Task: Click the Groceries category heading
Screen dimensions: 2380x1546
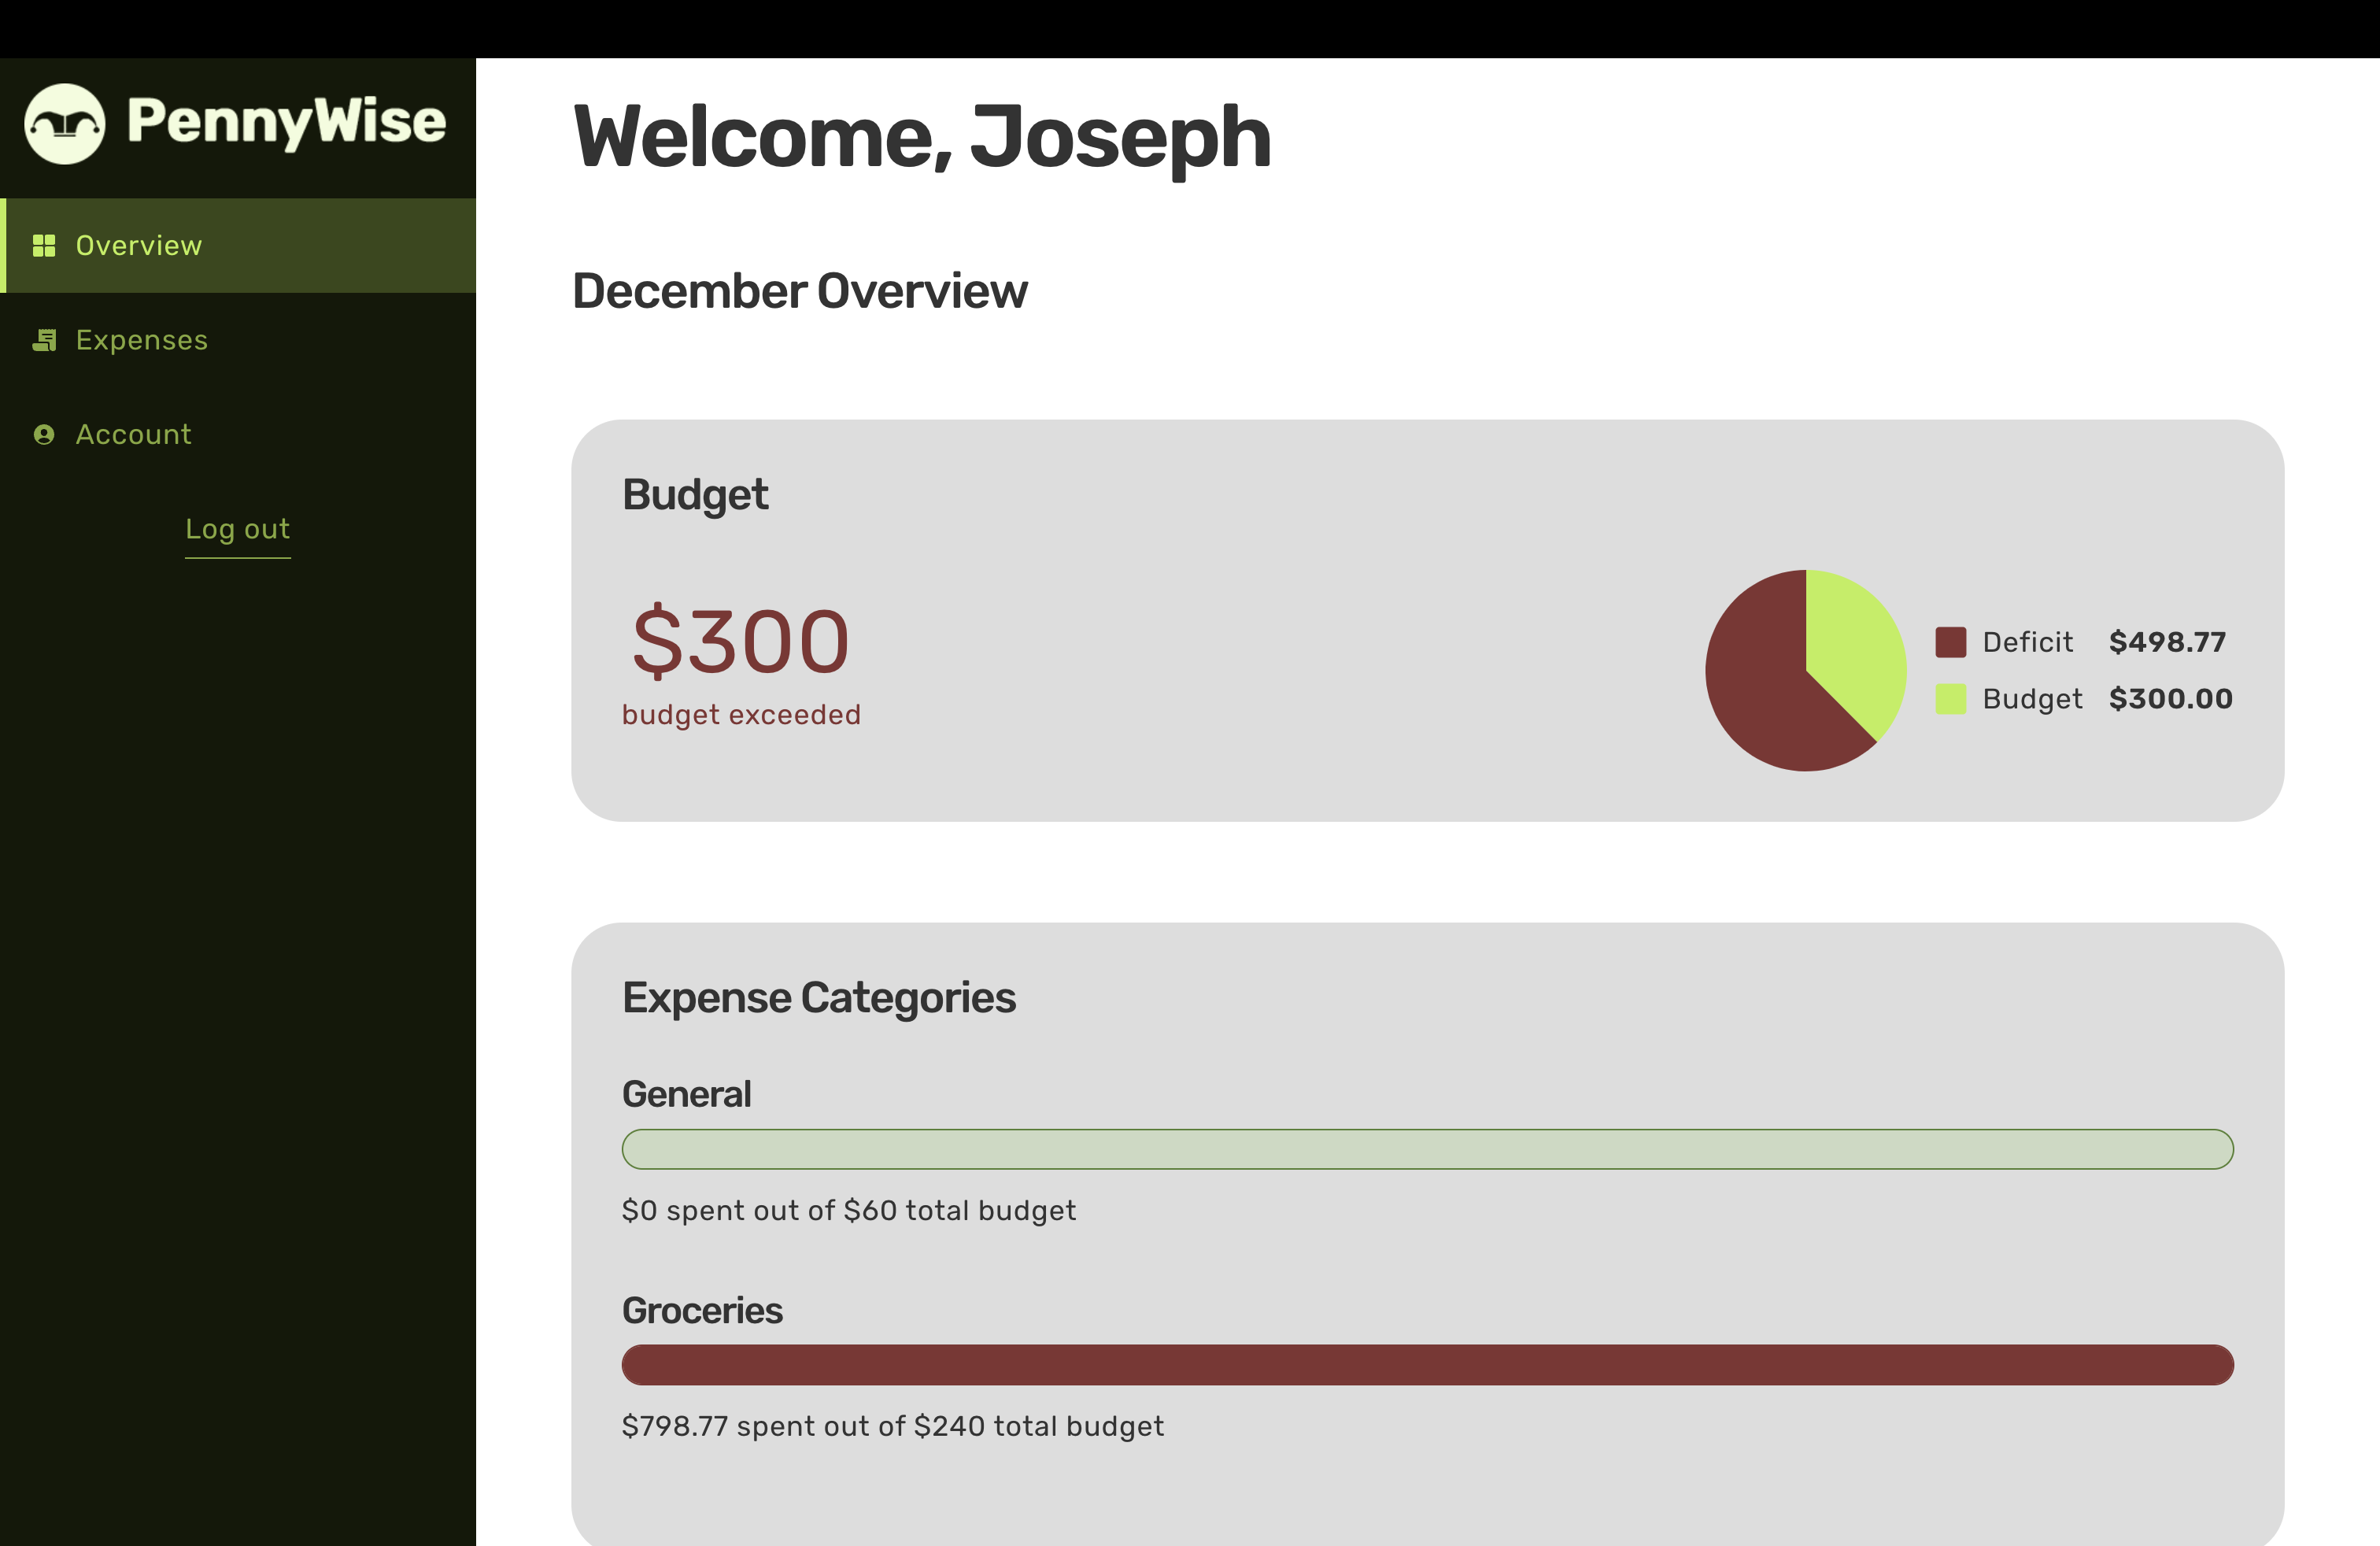Action: [702, 1311]
